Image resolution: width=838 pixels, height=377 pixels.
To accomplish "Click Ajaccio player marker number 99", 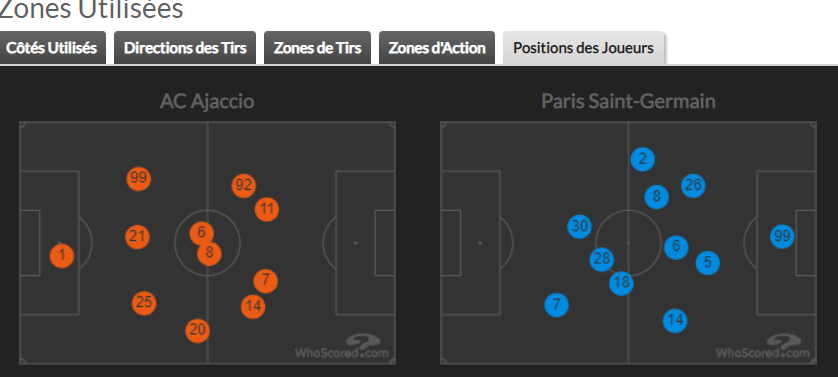I will pos(138,179).
